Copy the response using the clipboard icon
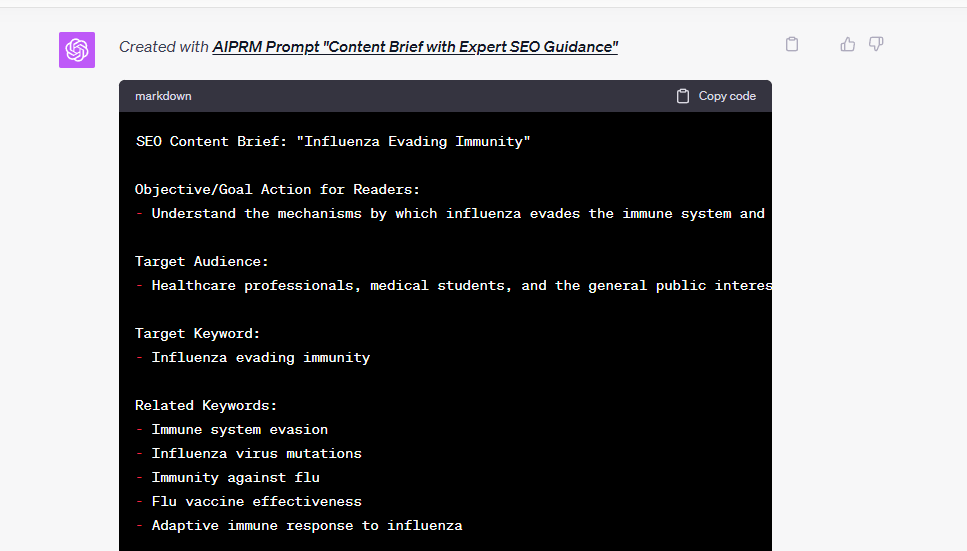This screenshot has height=551, width=967. [x=792, y=44]
